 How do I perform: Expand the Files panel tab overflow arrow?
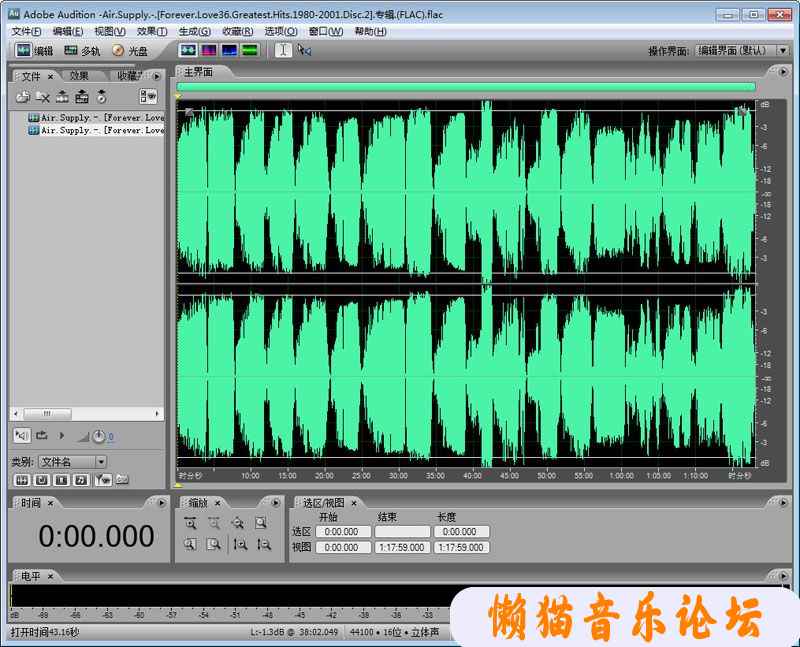tap(157, 77)
